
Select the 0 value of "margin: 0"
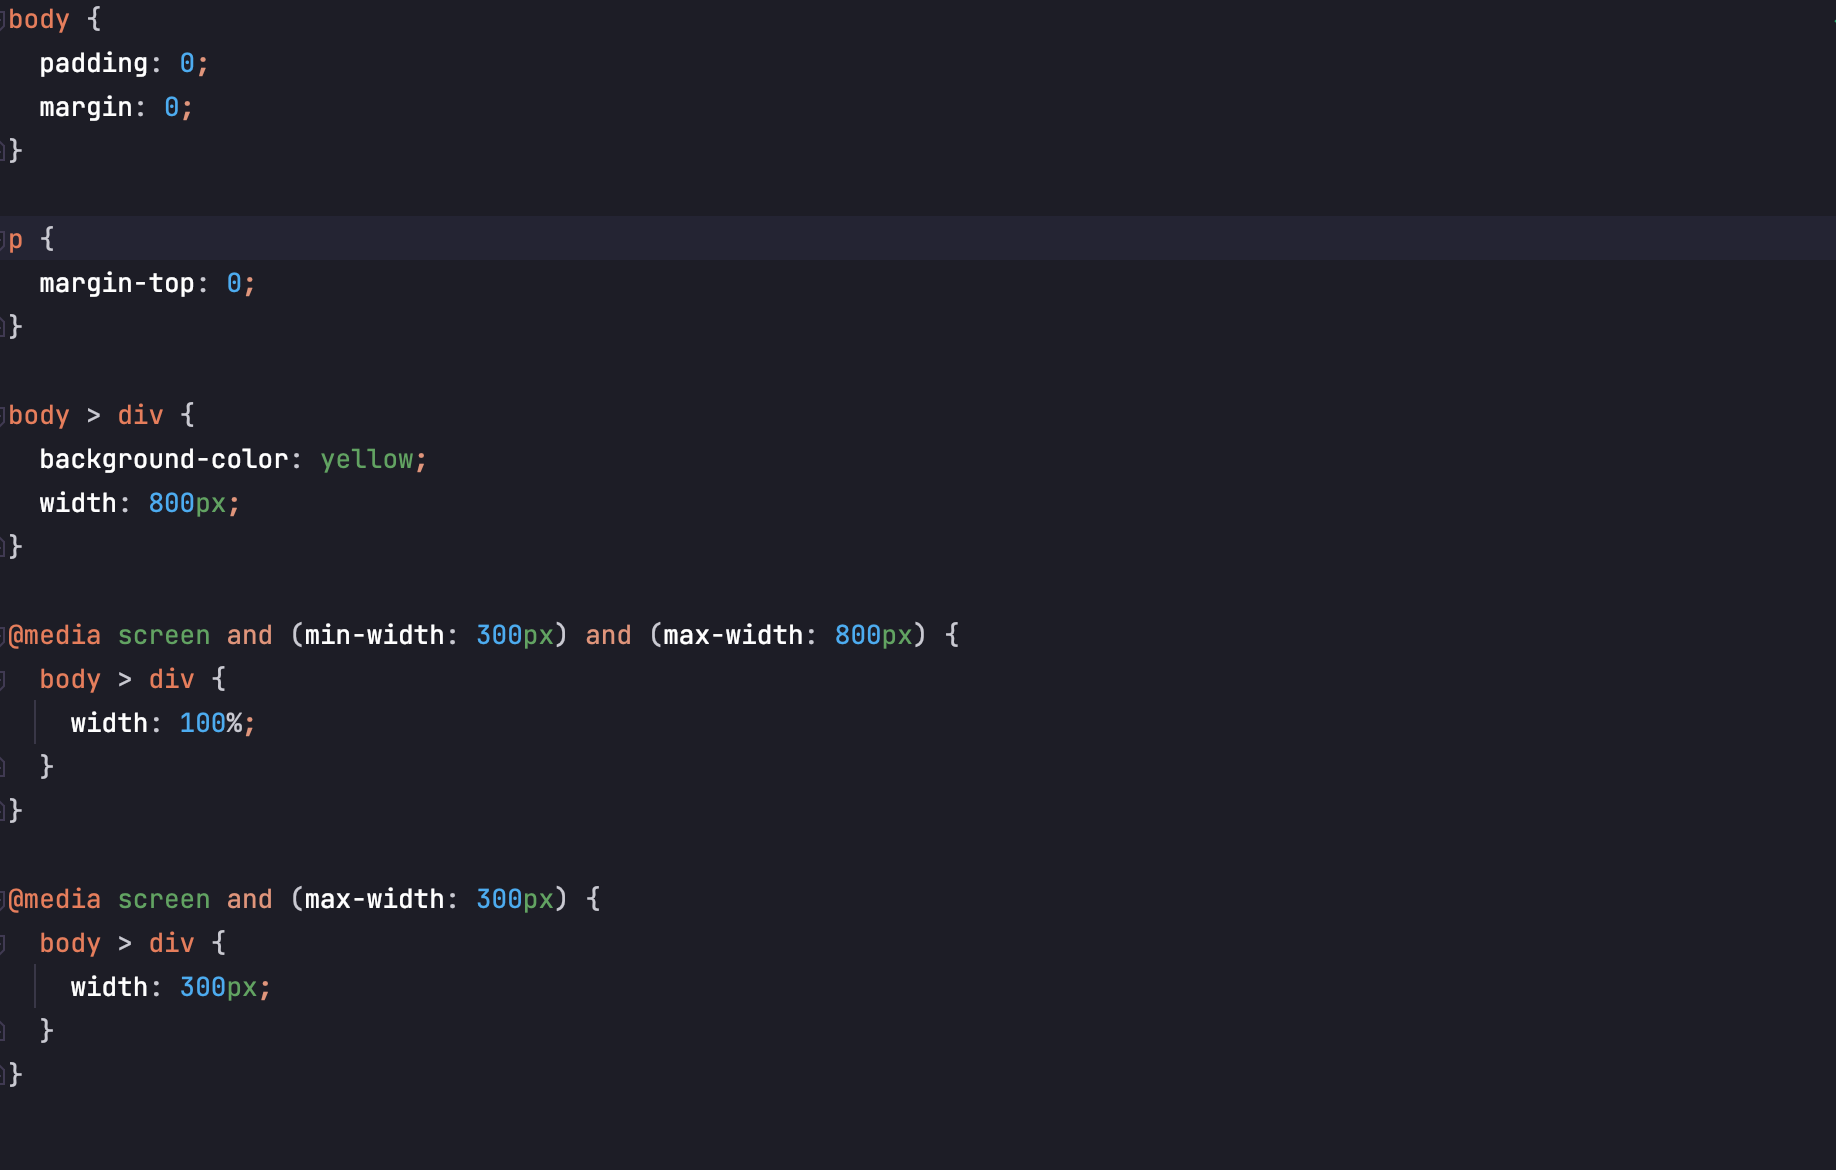point(172,108)
